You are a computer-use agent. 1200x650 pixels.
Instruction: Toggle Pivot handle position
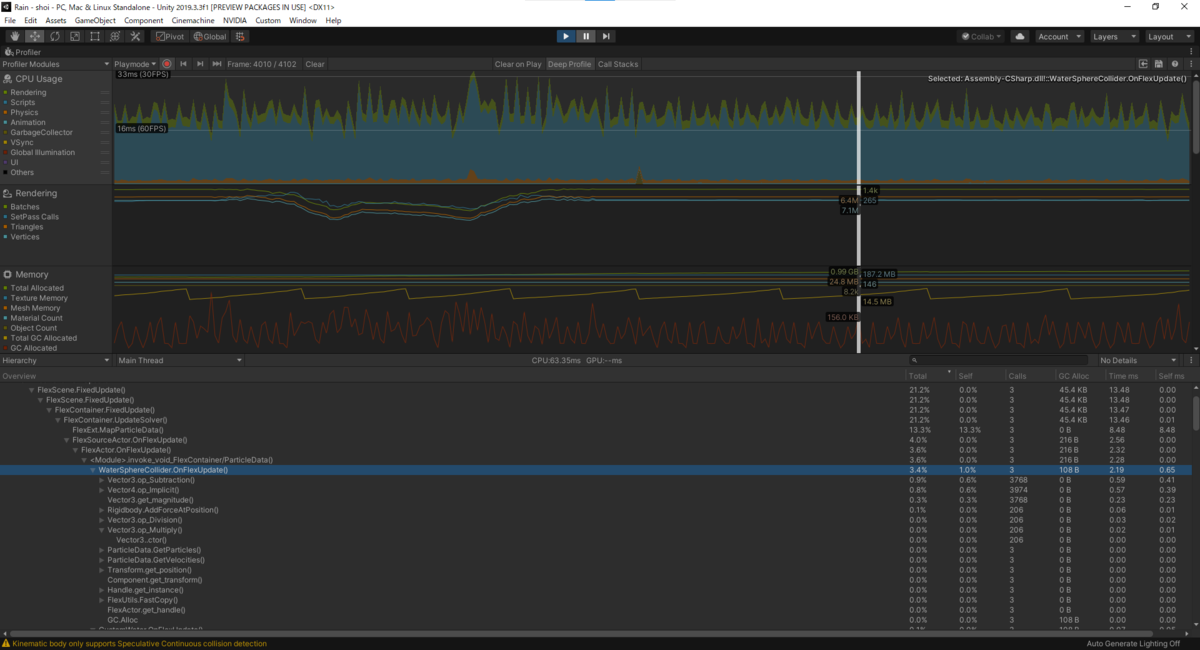[x=170, y=36]
